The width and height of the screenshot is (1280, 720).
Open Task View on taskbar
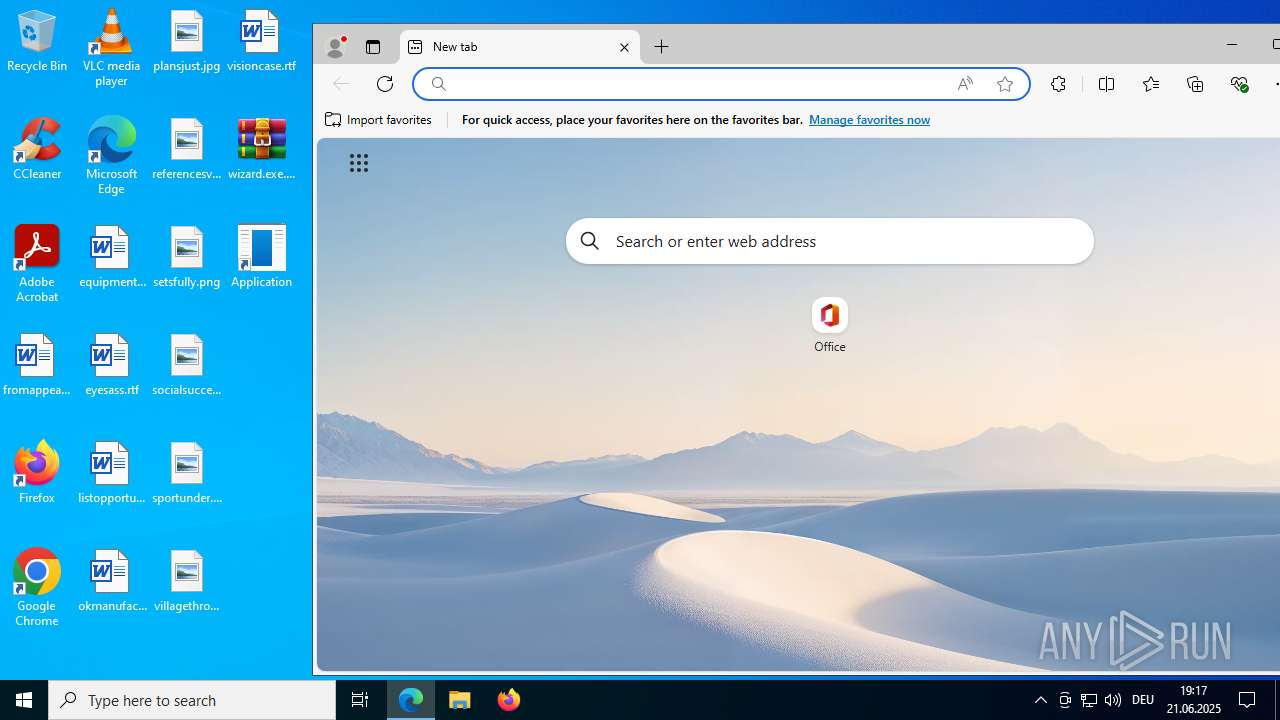pos(360,700)
